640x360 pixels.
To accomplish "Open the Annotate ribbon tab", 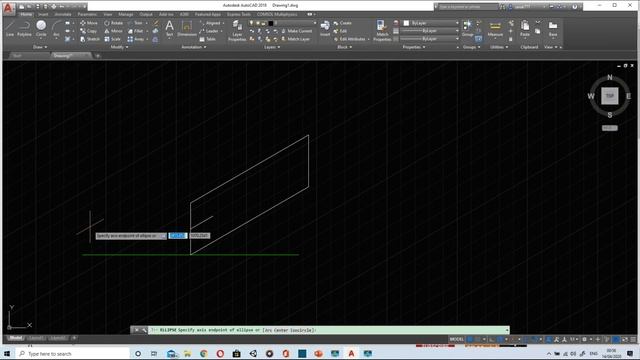I will (x=63, y=14).
